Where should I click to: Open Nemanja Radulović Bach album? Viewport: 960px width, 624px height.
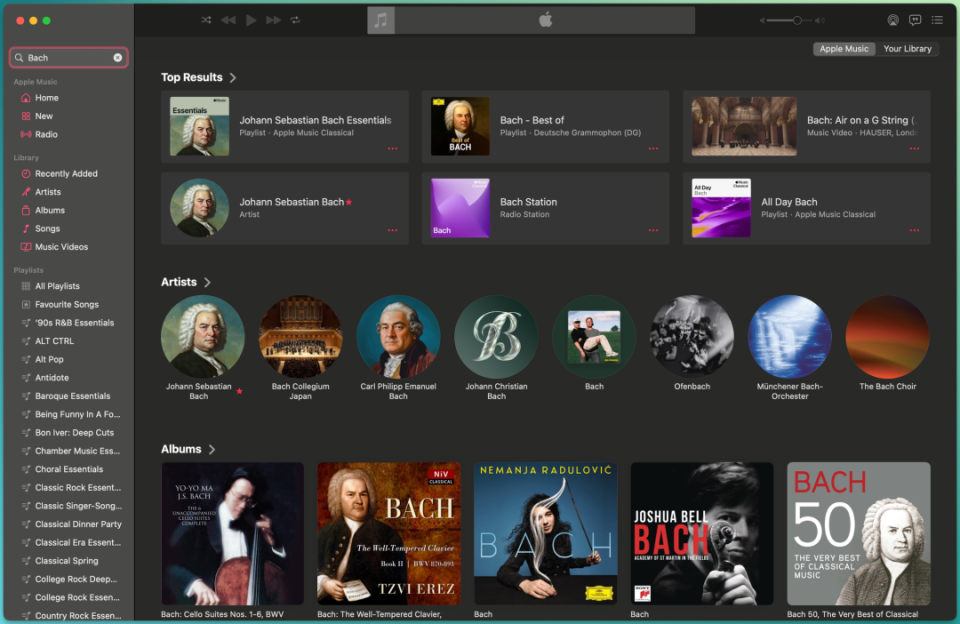pos(546,534)
